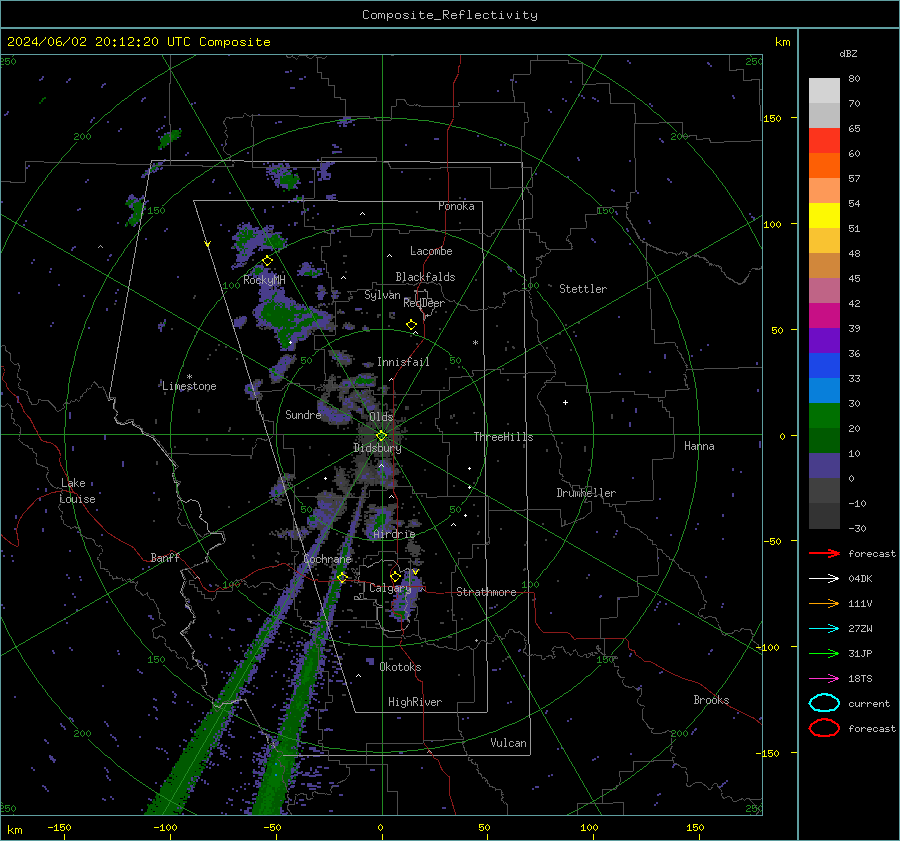Click the Okotoks label
Viewport: 900px width, 841px height.
pos(400,668)
